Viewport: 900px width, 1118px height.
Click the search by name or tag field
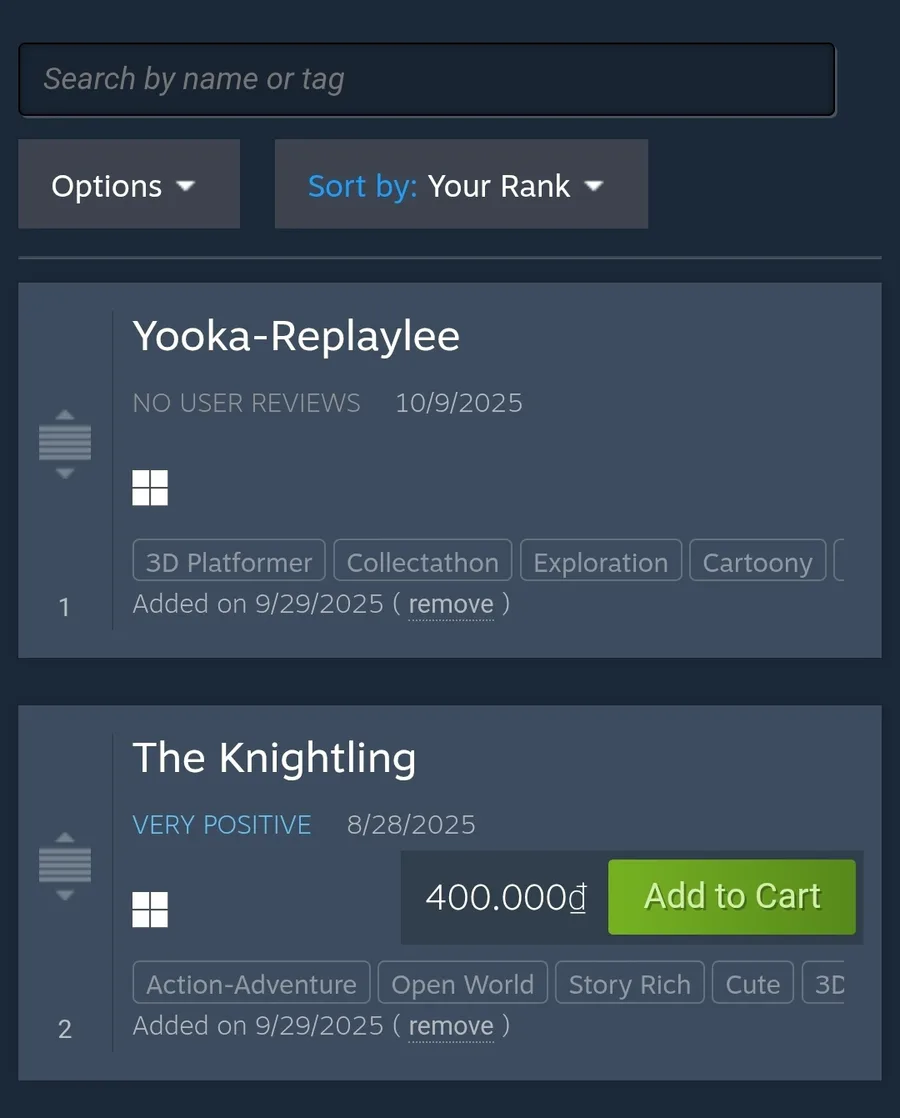point(426,79)
